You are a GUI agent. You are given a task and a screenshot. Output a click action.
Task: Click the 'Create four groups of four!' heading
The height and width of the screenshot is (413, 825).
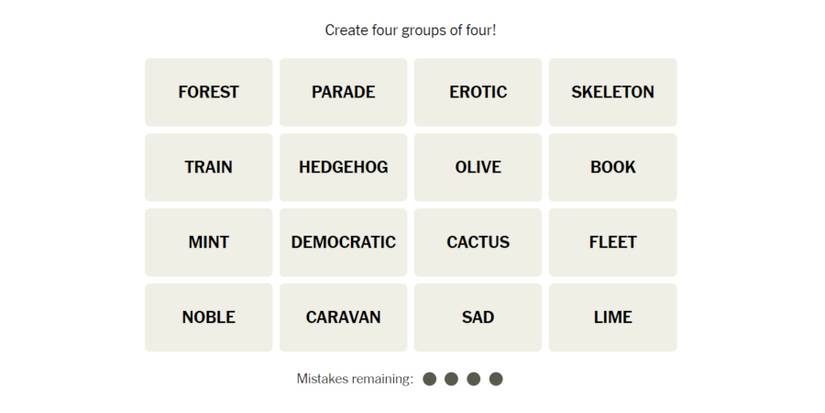click(x=410, y=30)
